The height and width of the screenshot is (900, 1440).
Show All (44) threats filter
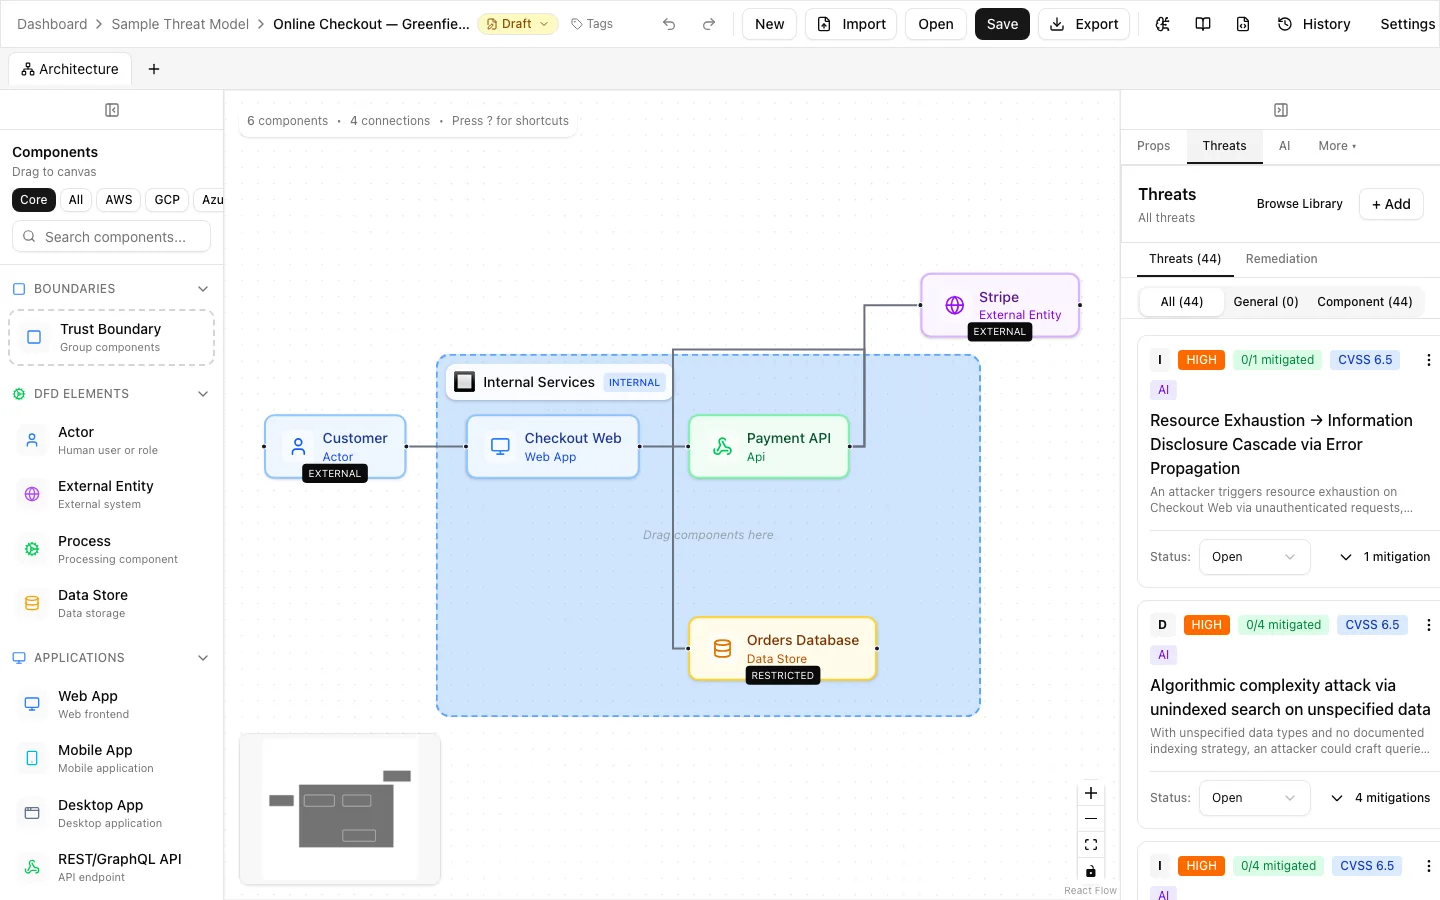click(1182, 302)
